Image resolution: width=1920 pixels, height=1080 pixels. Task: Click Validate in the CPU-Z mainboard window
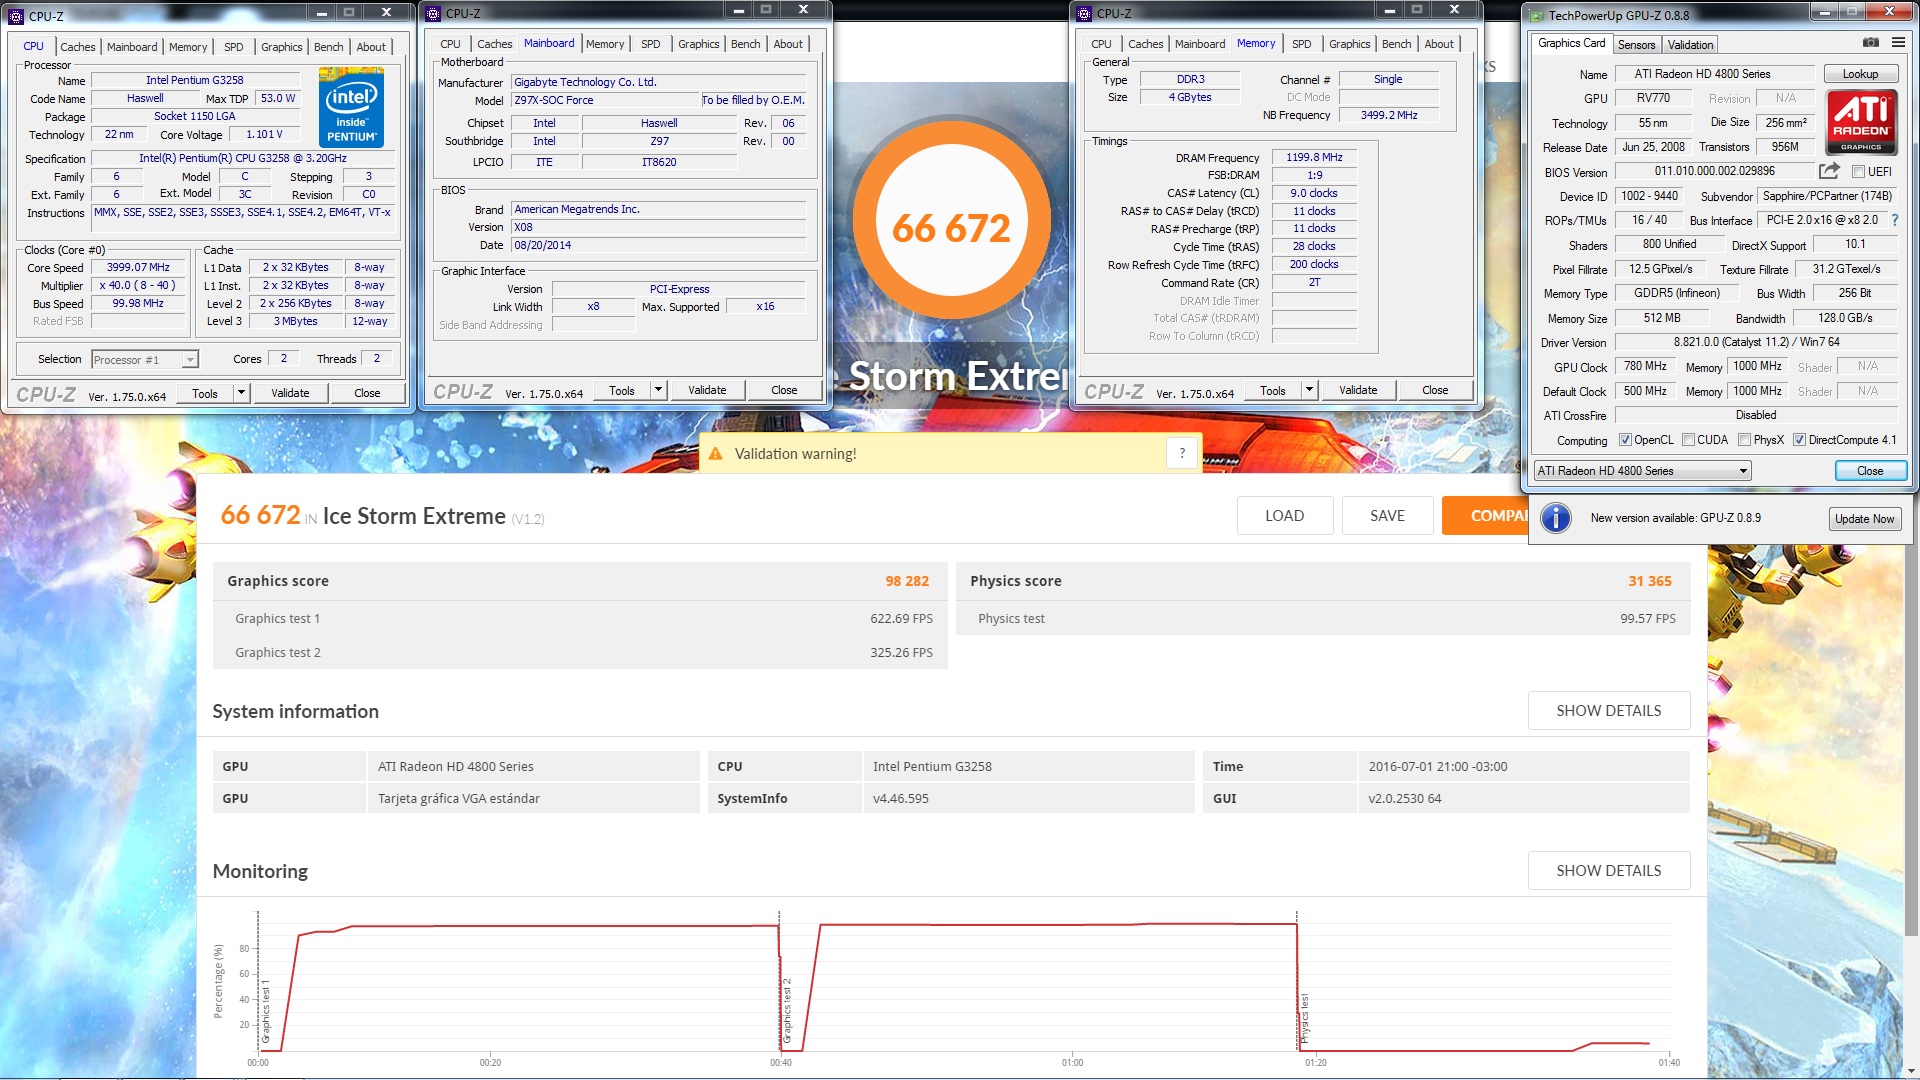pyautogui.click(x=707, y=391)
